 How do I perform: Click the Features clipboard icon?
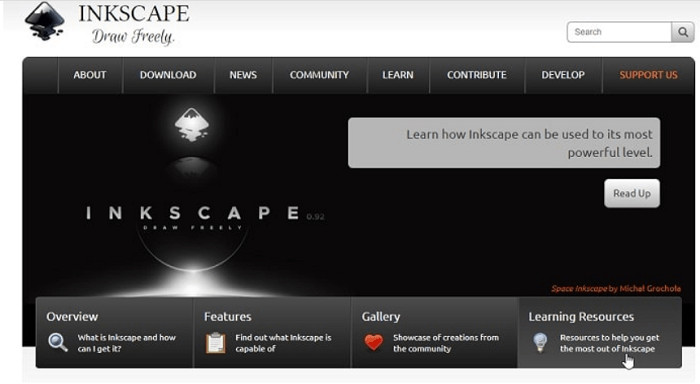[216, 343]
